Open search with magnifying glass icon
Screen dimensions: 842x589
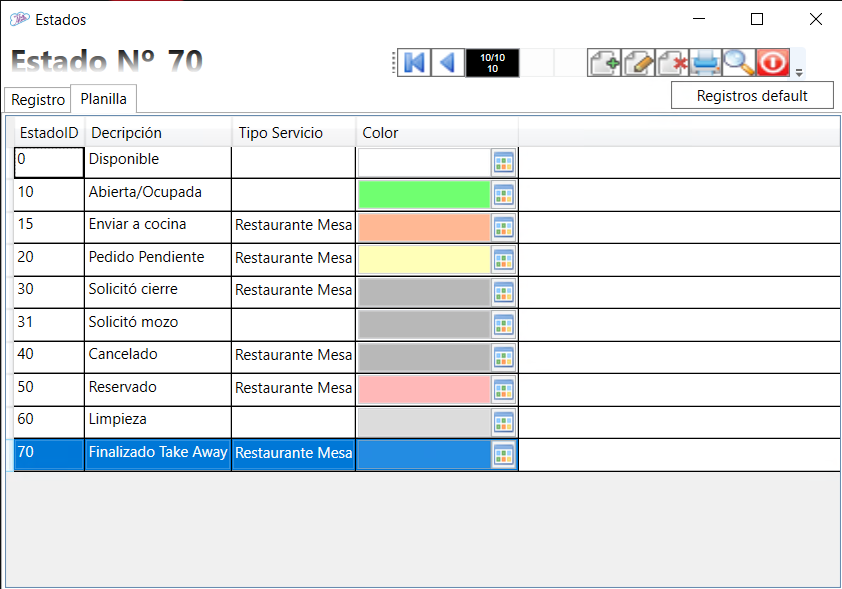click(739, 62)
